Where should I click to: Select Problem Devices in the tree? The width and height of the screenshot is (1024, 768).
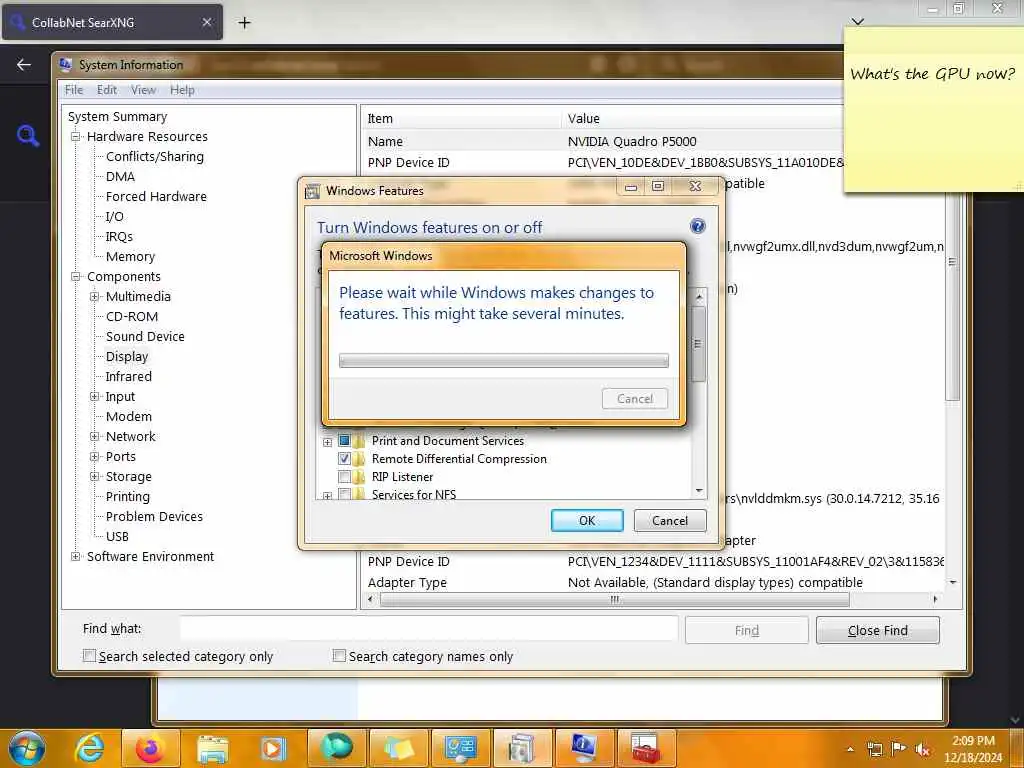point(154,517)
